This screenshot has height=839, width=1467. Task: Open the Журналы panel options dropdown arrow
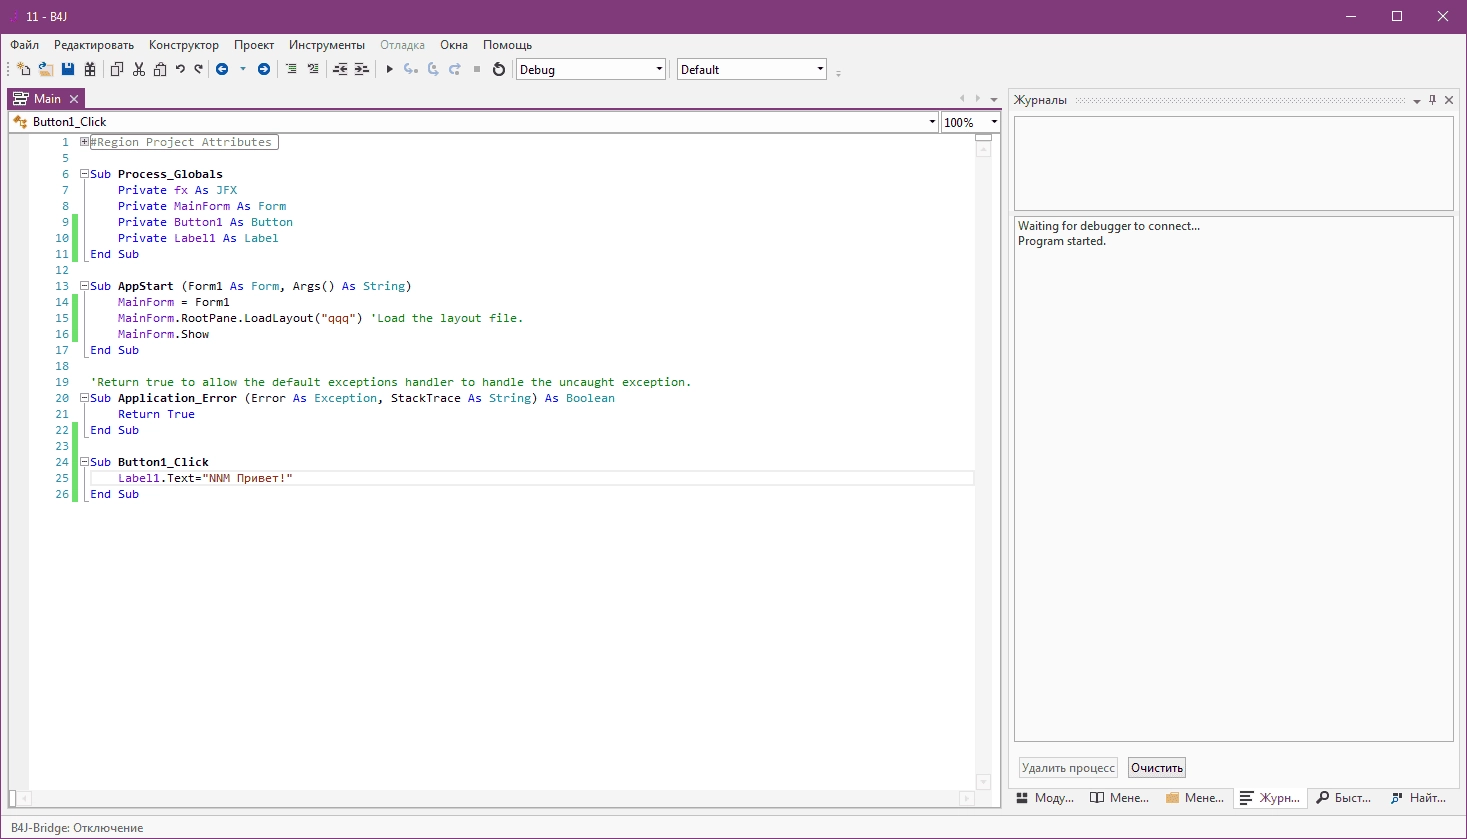[x=1417, y=101]
